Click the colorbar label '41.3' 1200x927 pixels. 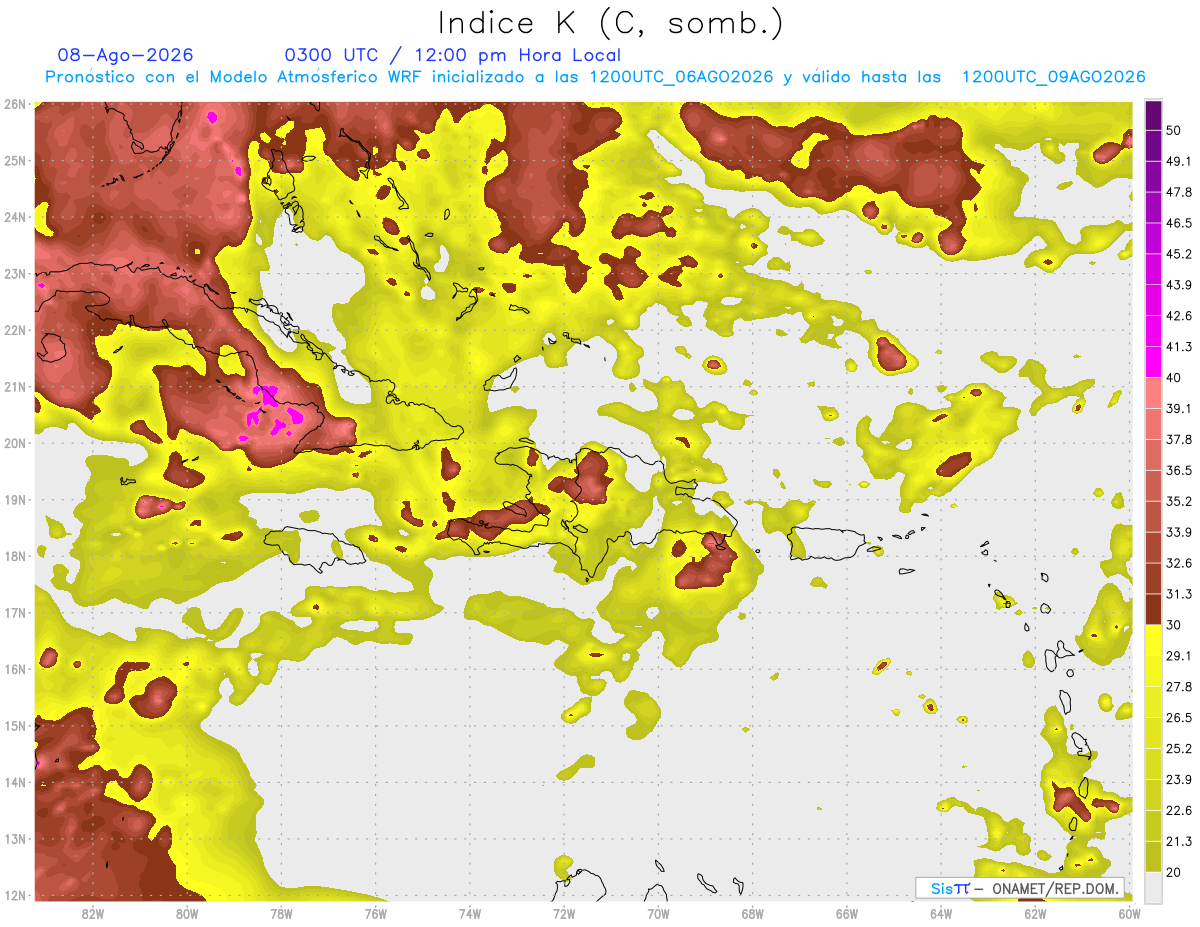[1178, 347]
